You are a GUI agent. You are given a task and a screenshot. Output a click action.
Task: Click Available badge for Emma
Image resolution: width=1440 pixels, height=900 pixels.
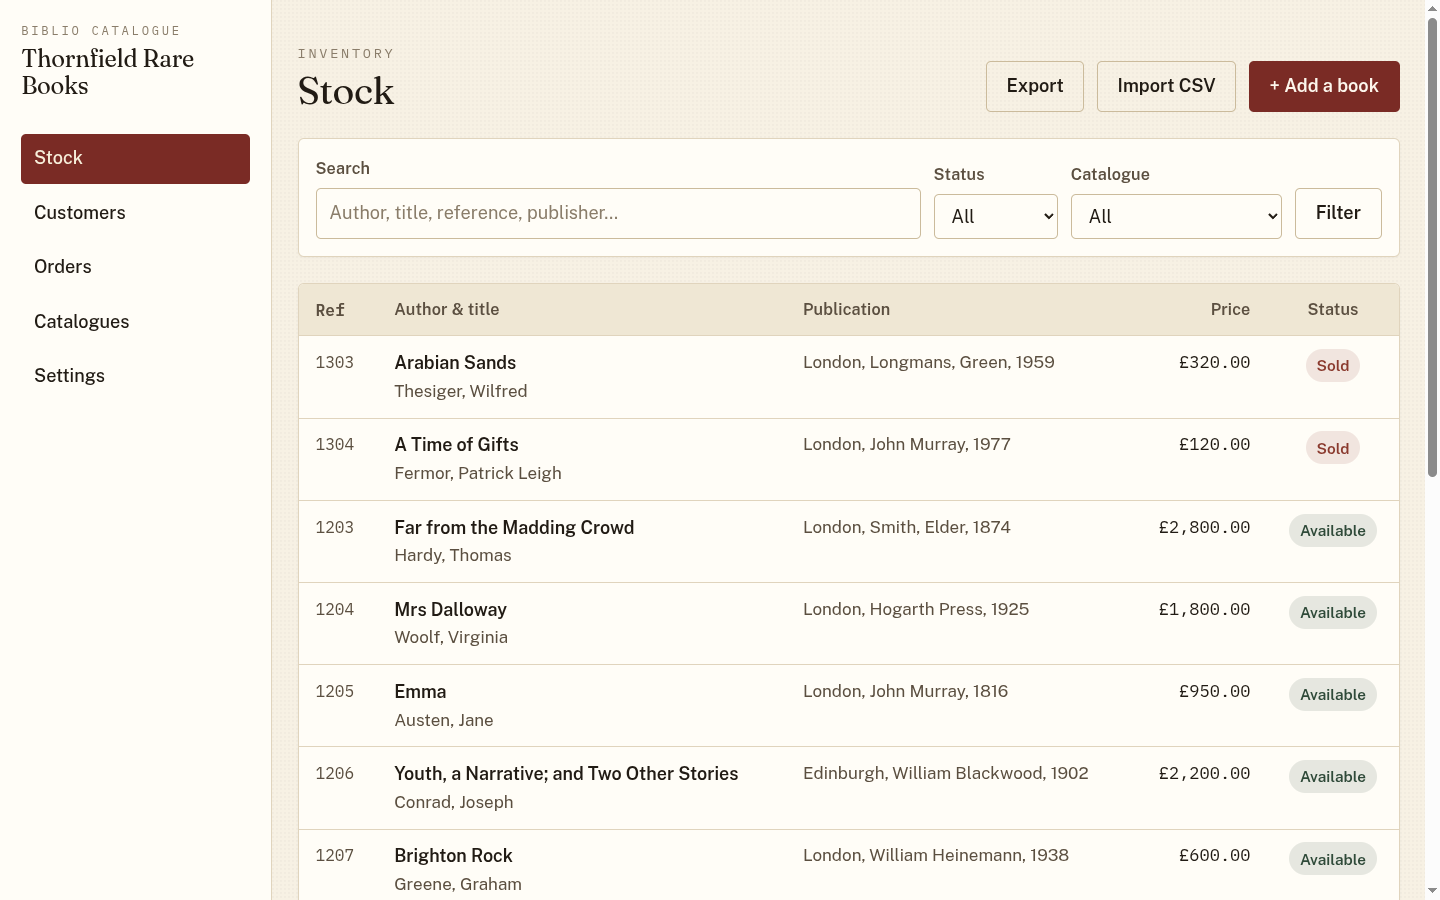1333,695
